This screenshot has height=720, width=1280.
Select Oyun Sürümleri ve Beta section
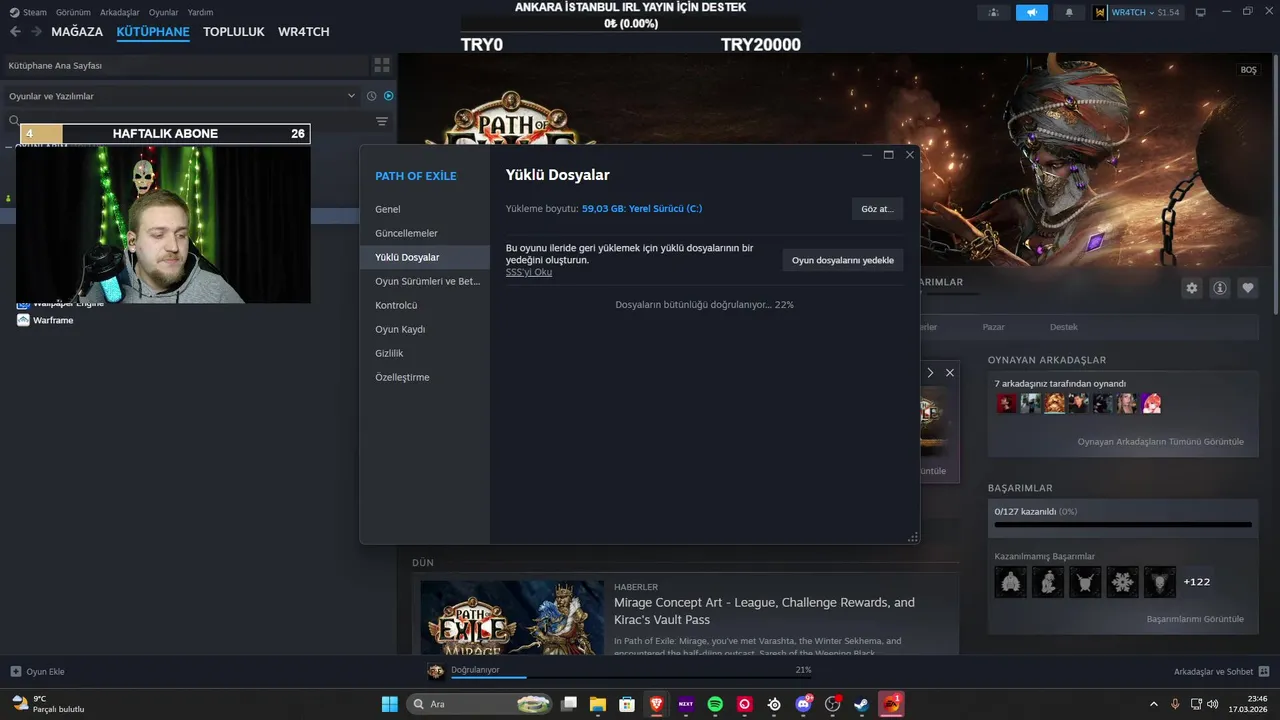425,281
